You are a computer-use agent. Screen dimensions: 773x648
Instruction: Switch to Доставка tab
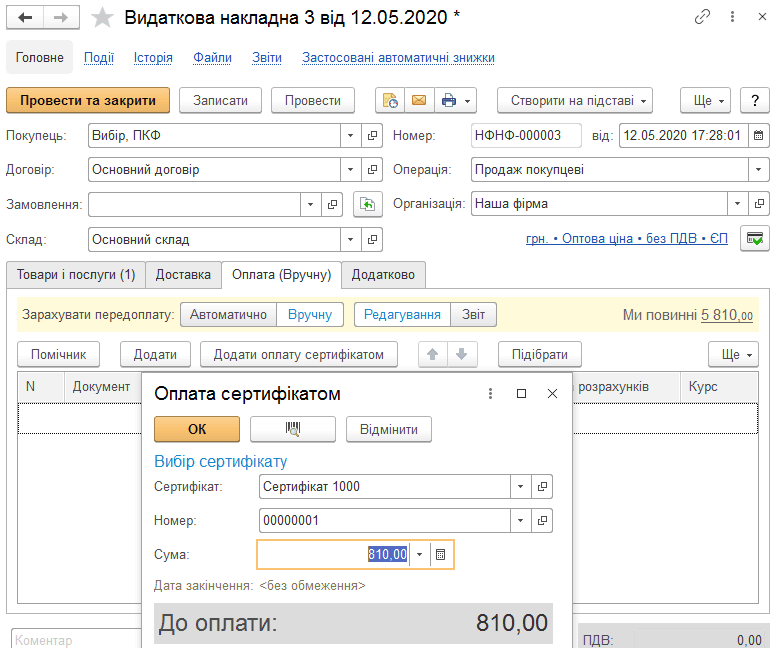pos(183,275)
